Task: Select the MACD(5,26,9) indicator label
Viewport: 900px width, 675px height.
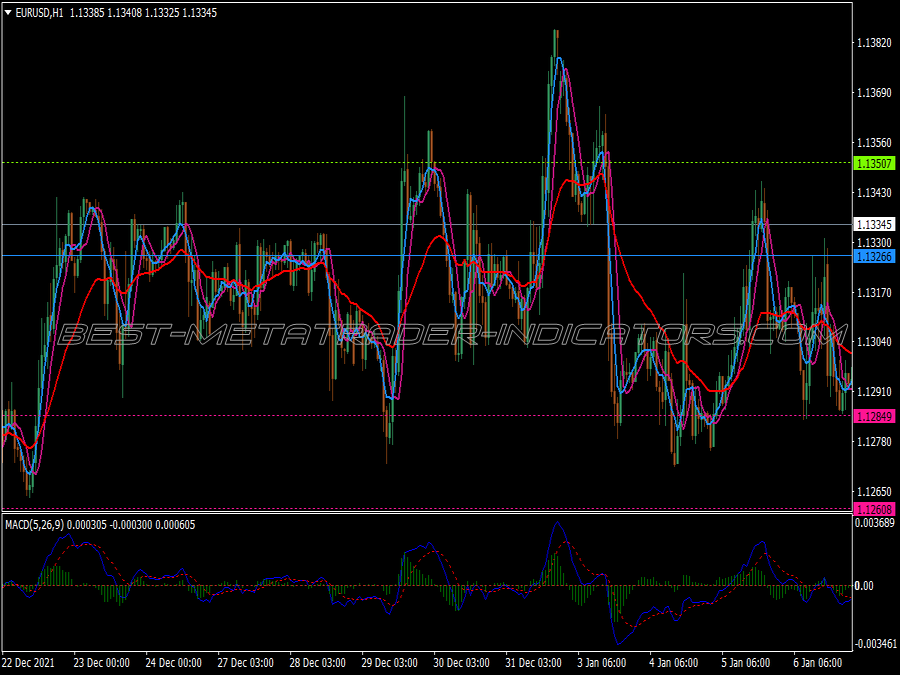Action: tap(35, 525)
